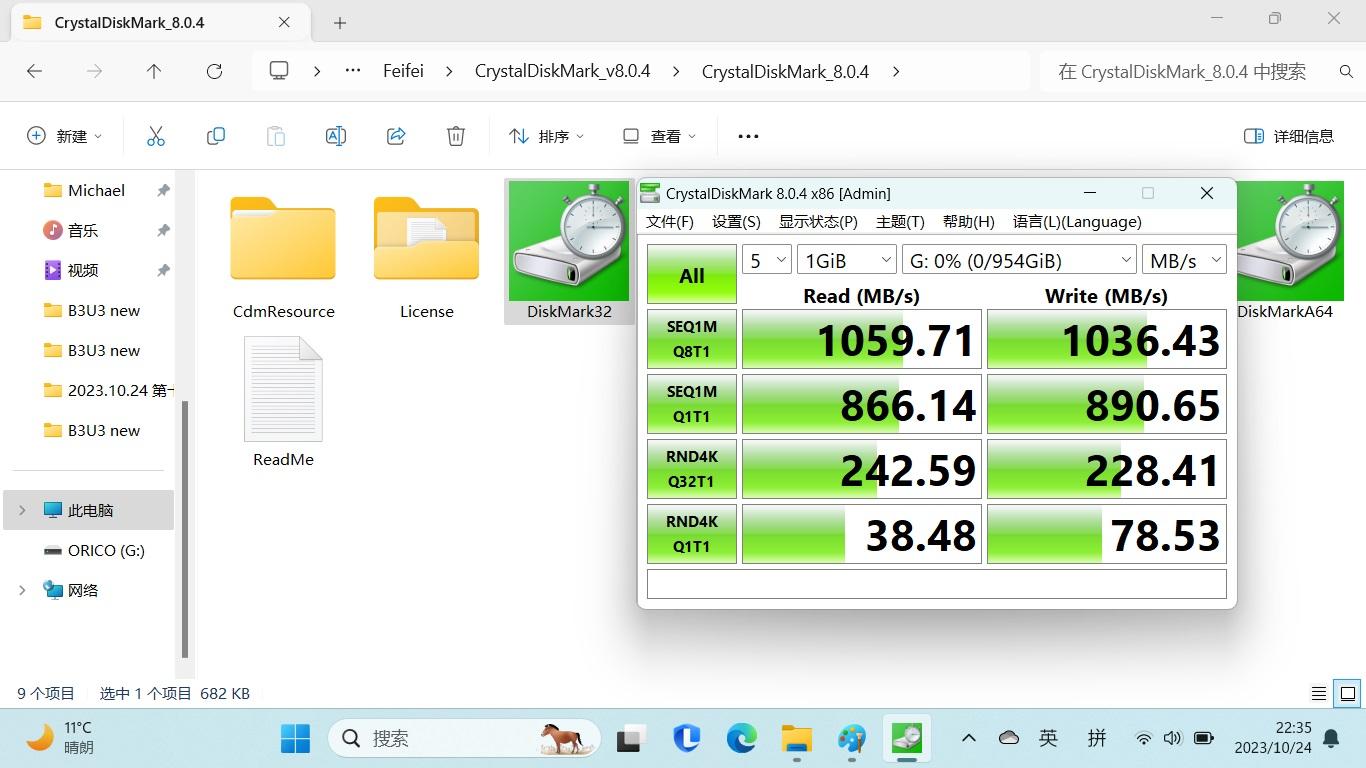
Task: Open the 1GiB test size dropdown
Action: (x=847, y=260)
